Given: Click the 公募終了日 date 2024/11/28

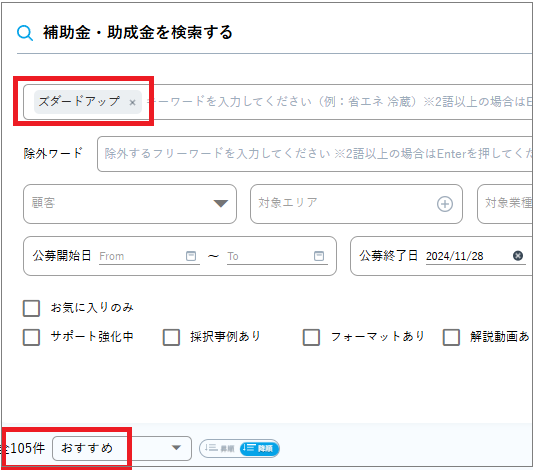Looking at the screenshot, I should [x=454, y=256].
